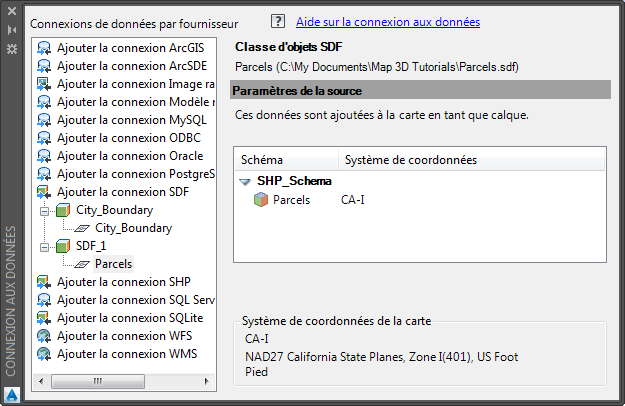Screen dimensions: 625x406
Task: Close the data connection palette
Action: (x=12, y=12)
